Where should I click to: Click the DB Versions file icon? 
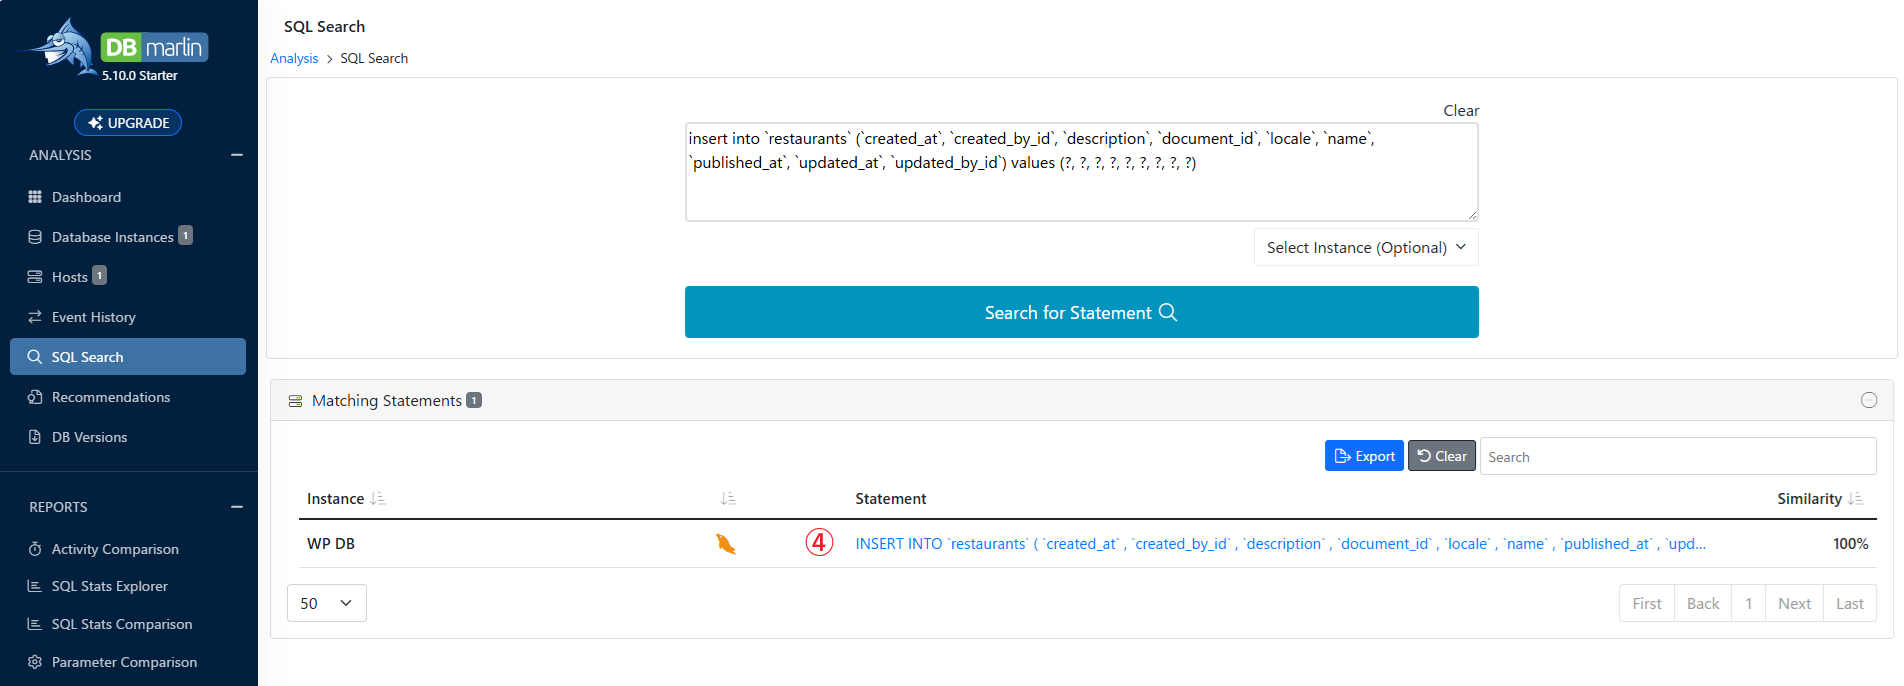pos(35,437)
